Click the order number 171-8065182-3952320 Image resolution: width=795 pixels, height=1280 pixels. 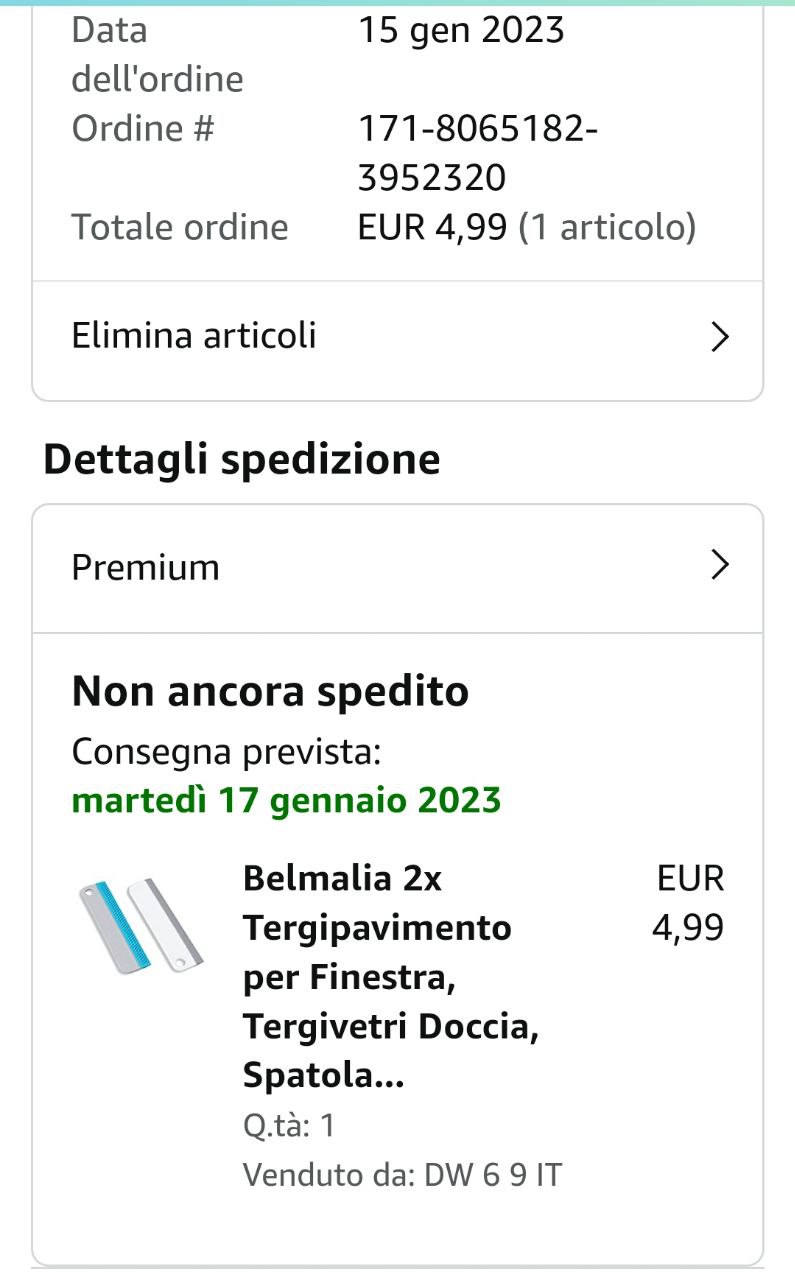coord(477,153)
